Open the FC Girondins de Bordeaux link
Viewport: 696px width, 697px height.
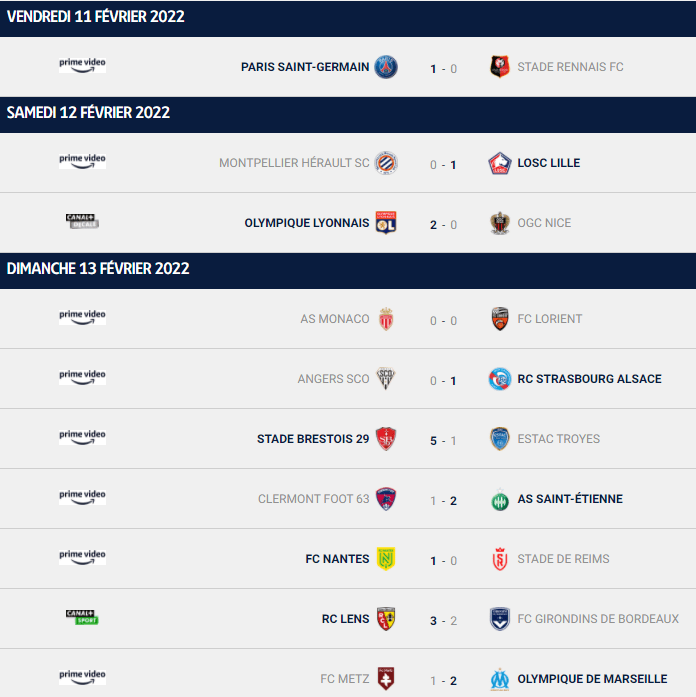[x=598, y=619]
